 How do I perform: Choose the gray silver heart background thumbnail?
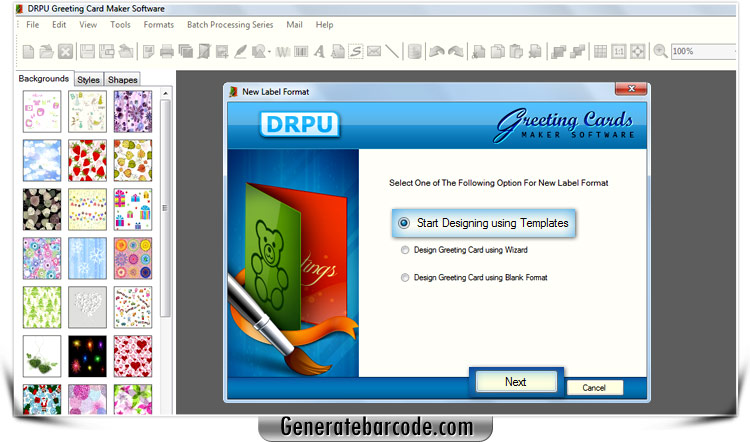pyautogui.click(x=87, y=307)
